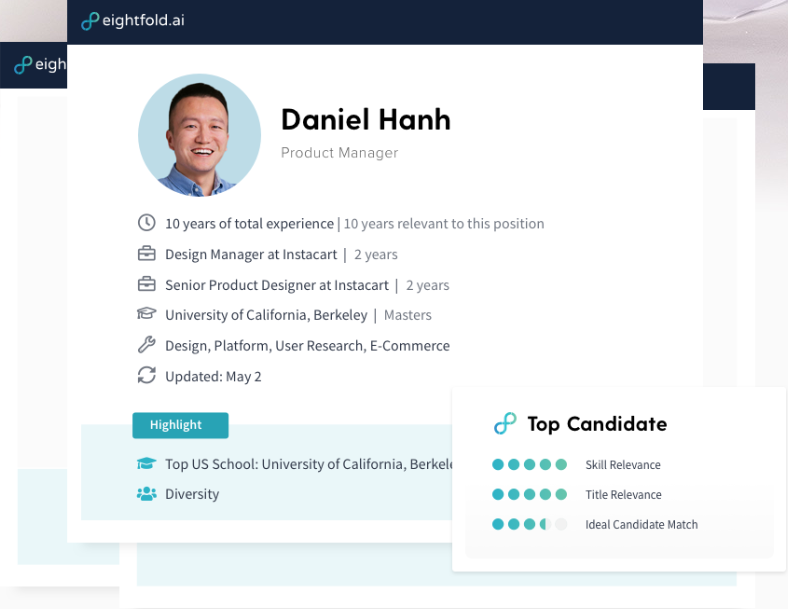Open 'Senior Product Designer at Instacart' entry

click(277, 285)
